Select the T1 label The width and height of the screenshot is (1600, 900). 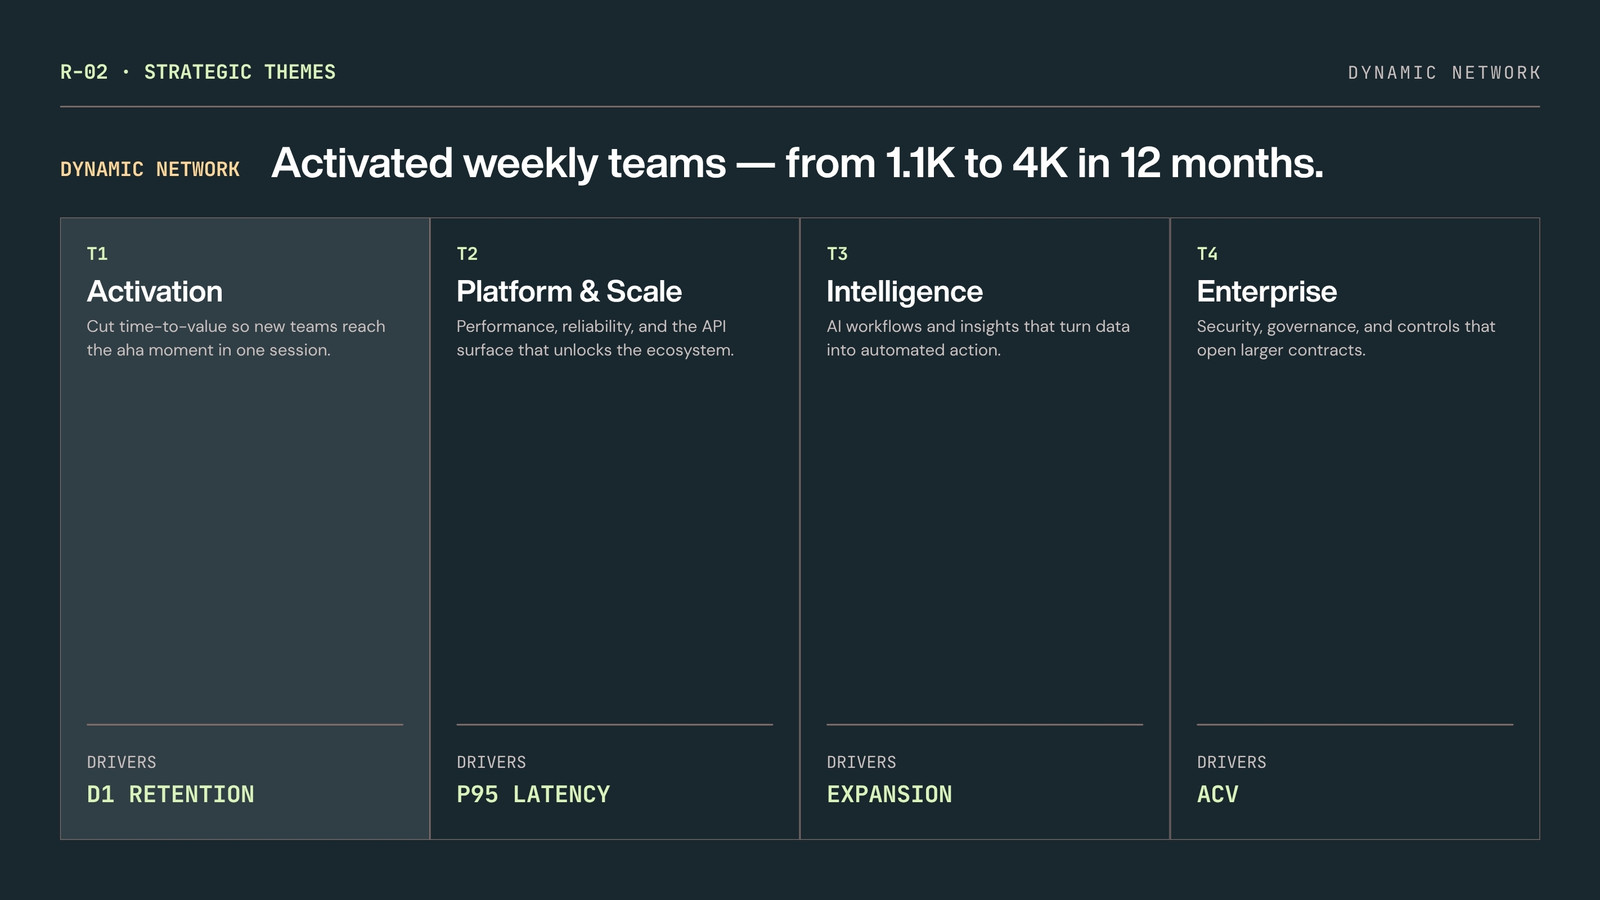pos(97,254)
